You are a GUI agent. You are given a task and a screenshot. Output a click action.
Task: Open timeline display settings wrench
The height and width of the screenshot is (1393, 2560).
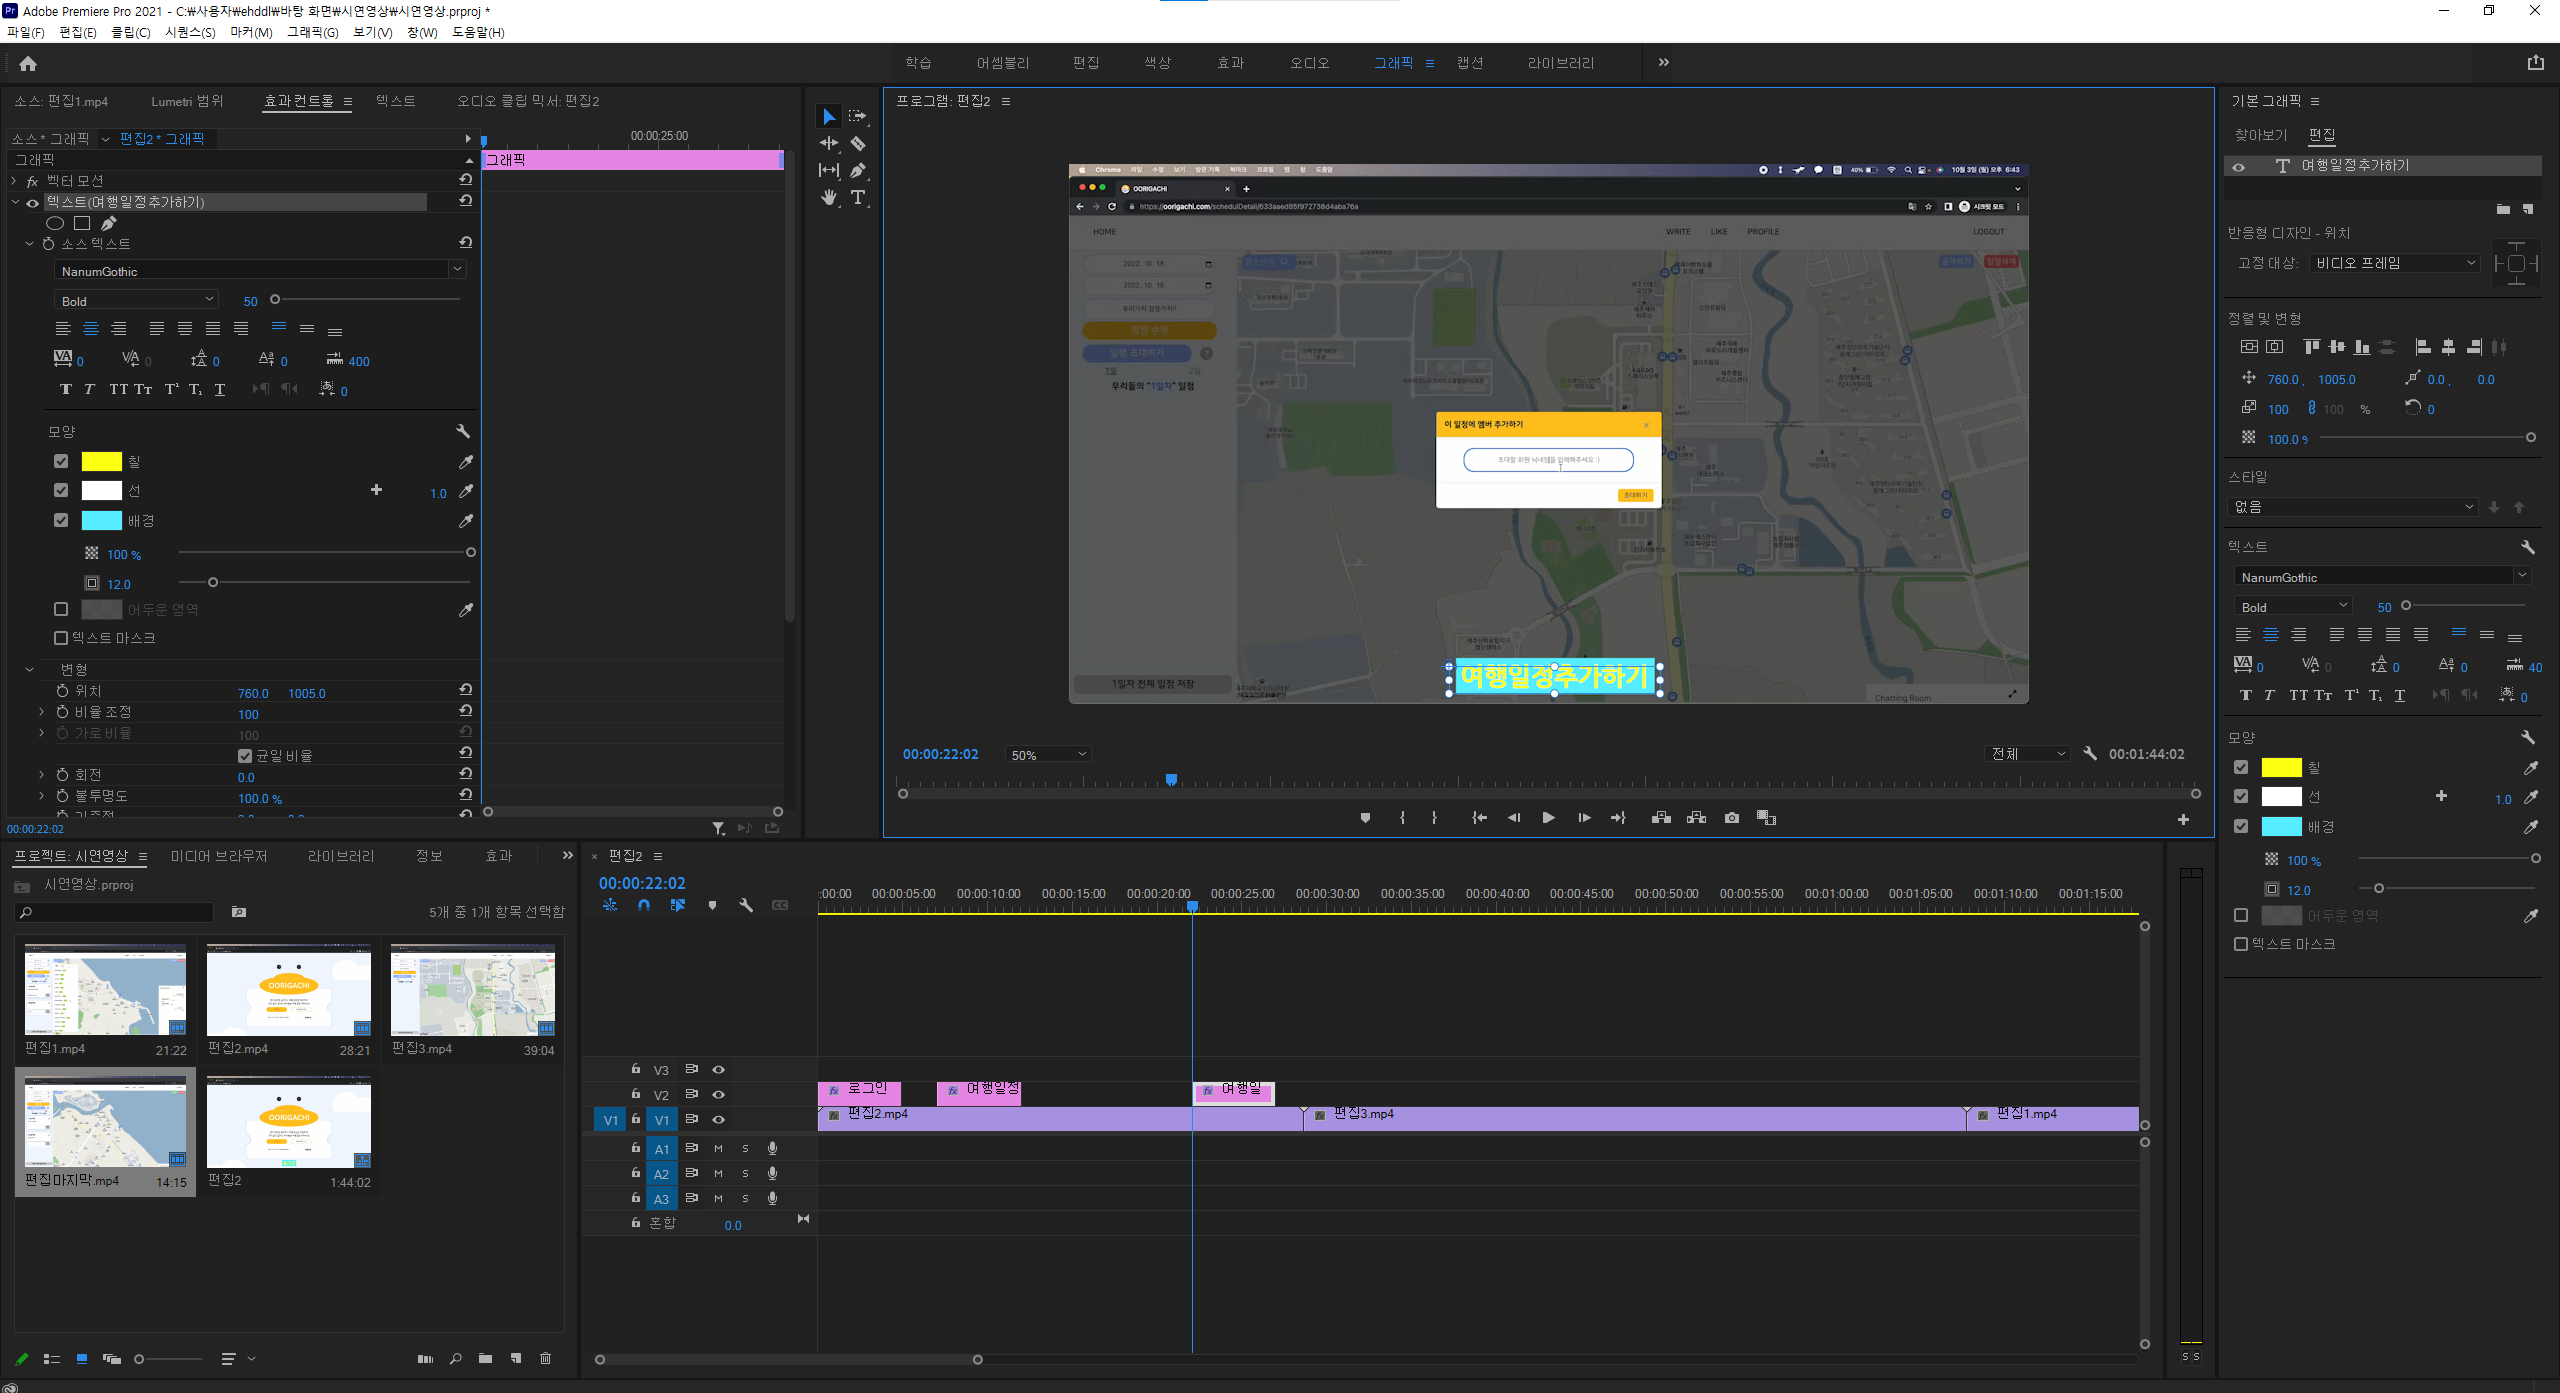746,905
